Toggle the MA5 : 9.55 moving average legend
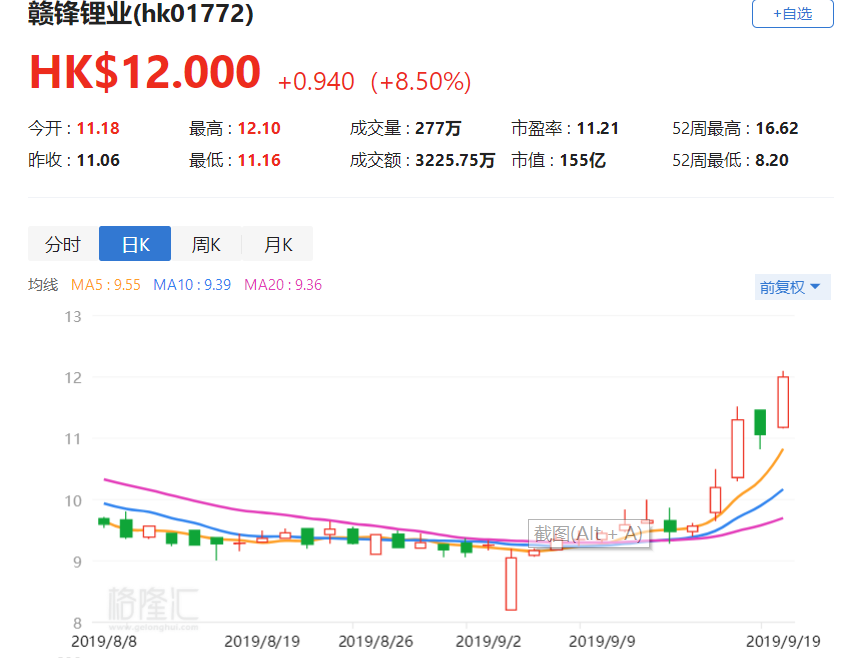 [x=106, y=284]
